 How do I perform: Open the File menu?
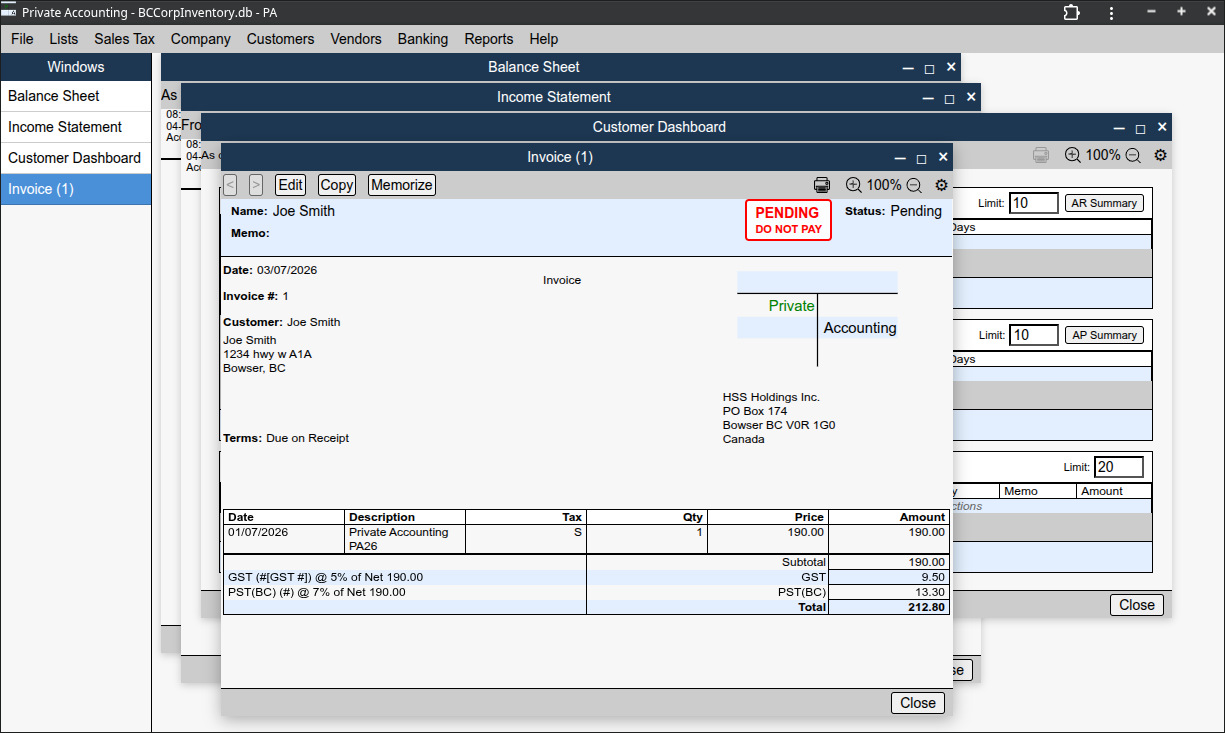(x=22, y=39)
